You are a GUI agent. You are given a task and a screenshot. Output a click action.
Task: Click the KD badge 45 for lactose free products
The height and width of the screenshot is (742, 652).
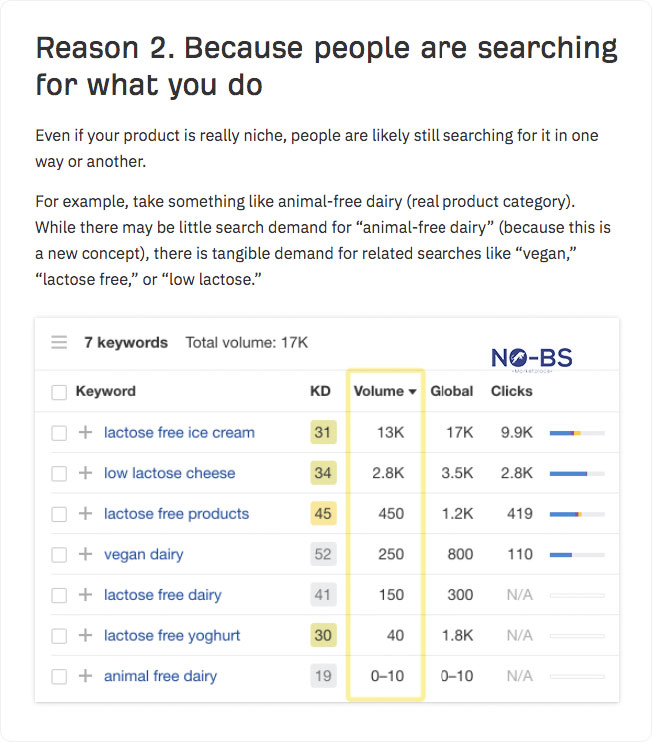322,514
